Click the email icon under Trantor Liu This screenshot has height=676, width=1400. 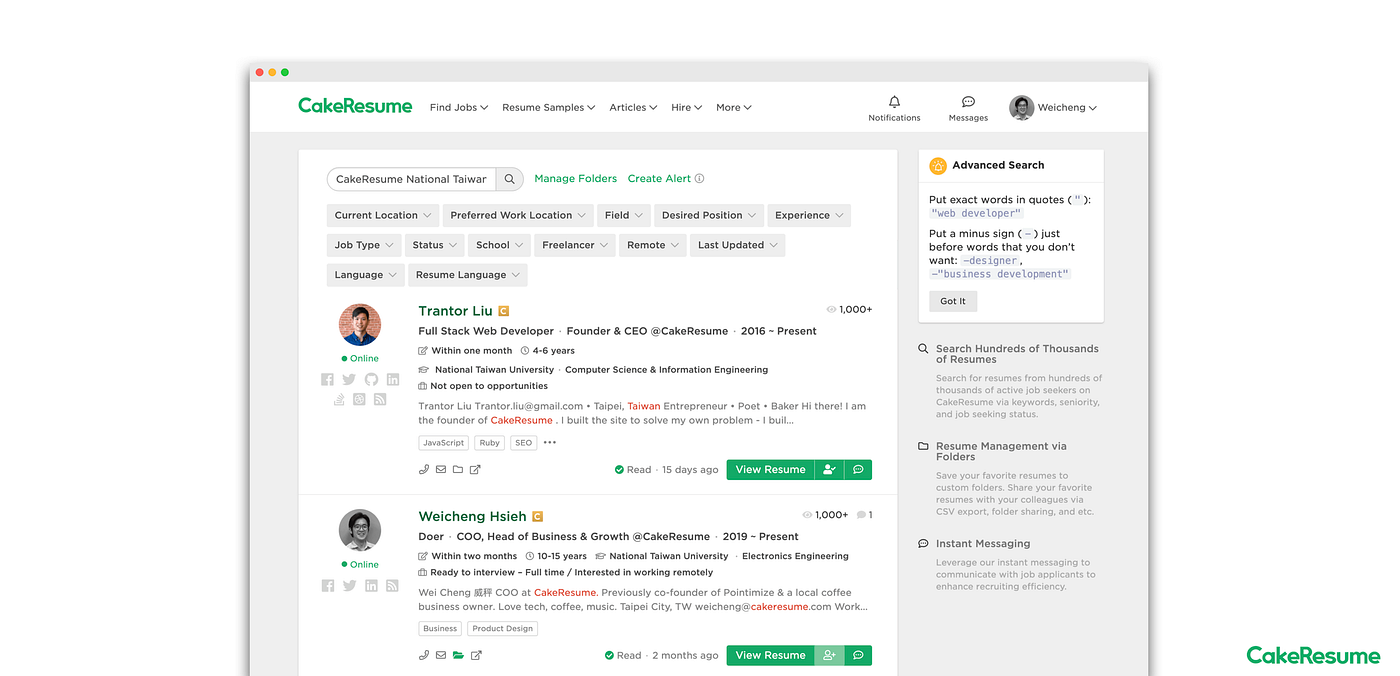(441, 470)
